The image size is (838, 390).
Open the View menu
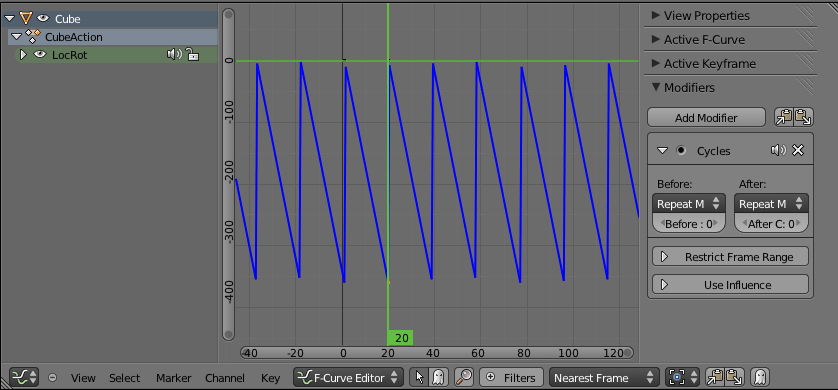click(x=83, y=378)
